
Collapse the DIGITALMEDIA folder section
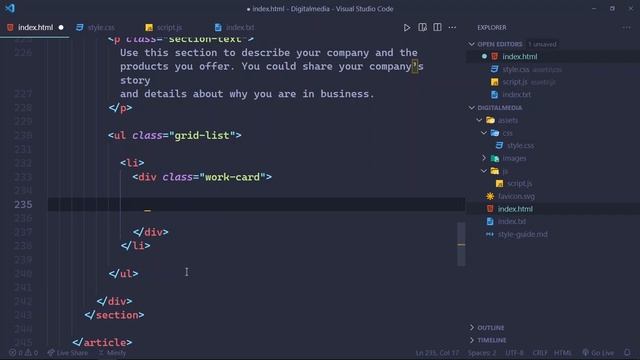[x=472, y=107]
